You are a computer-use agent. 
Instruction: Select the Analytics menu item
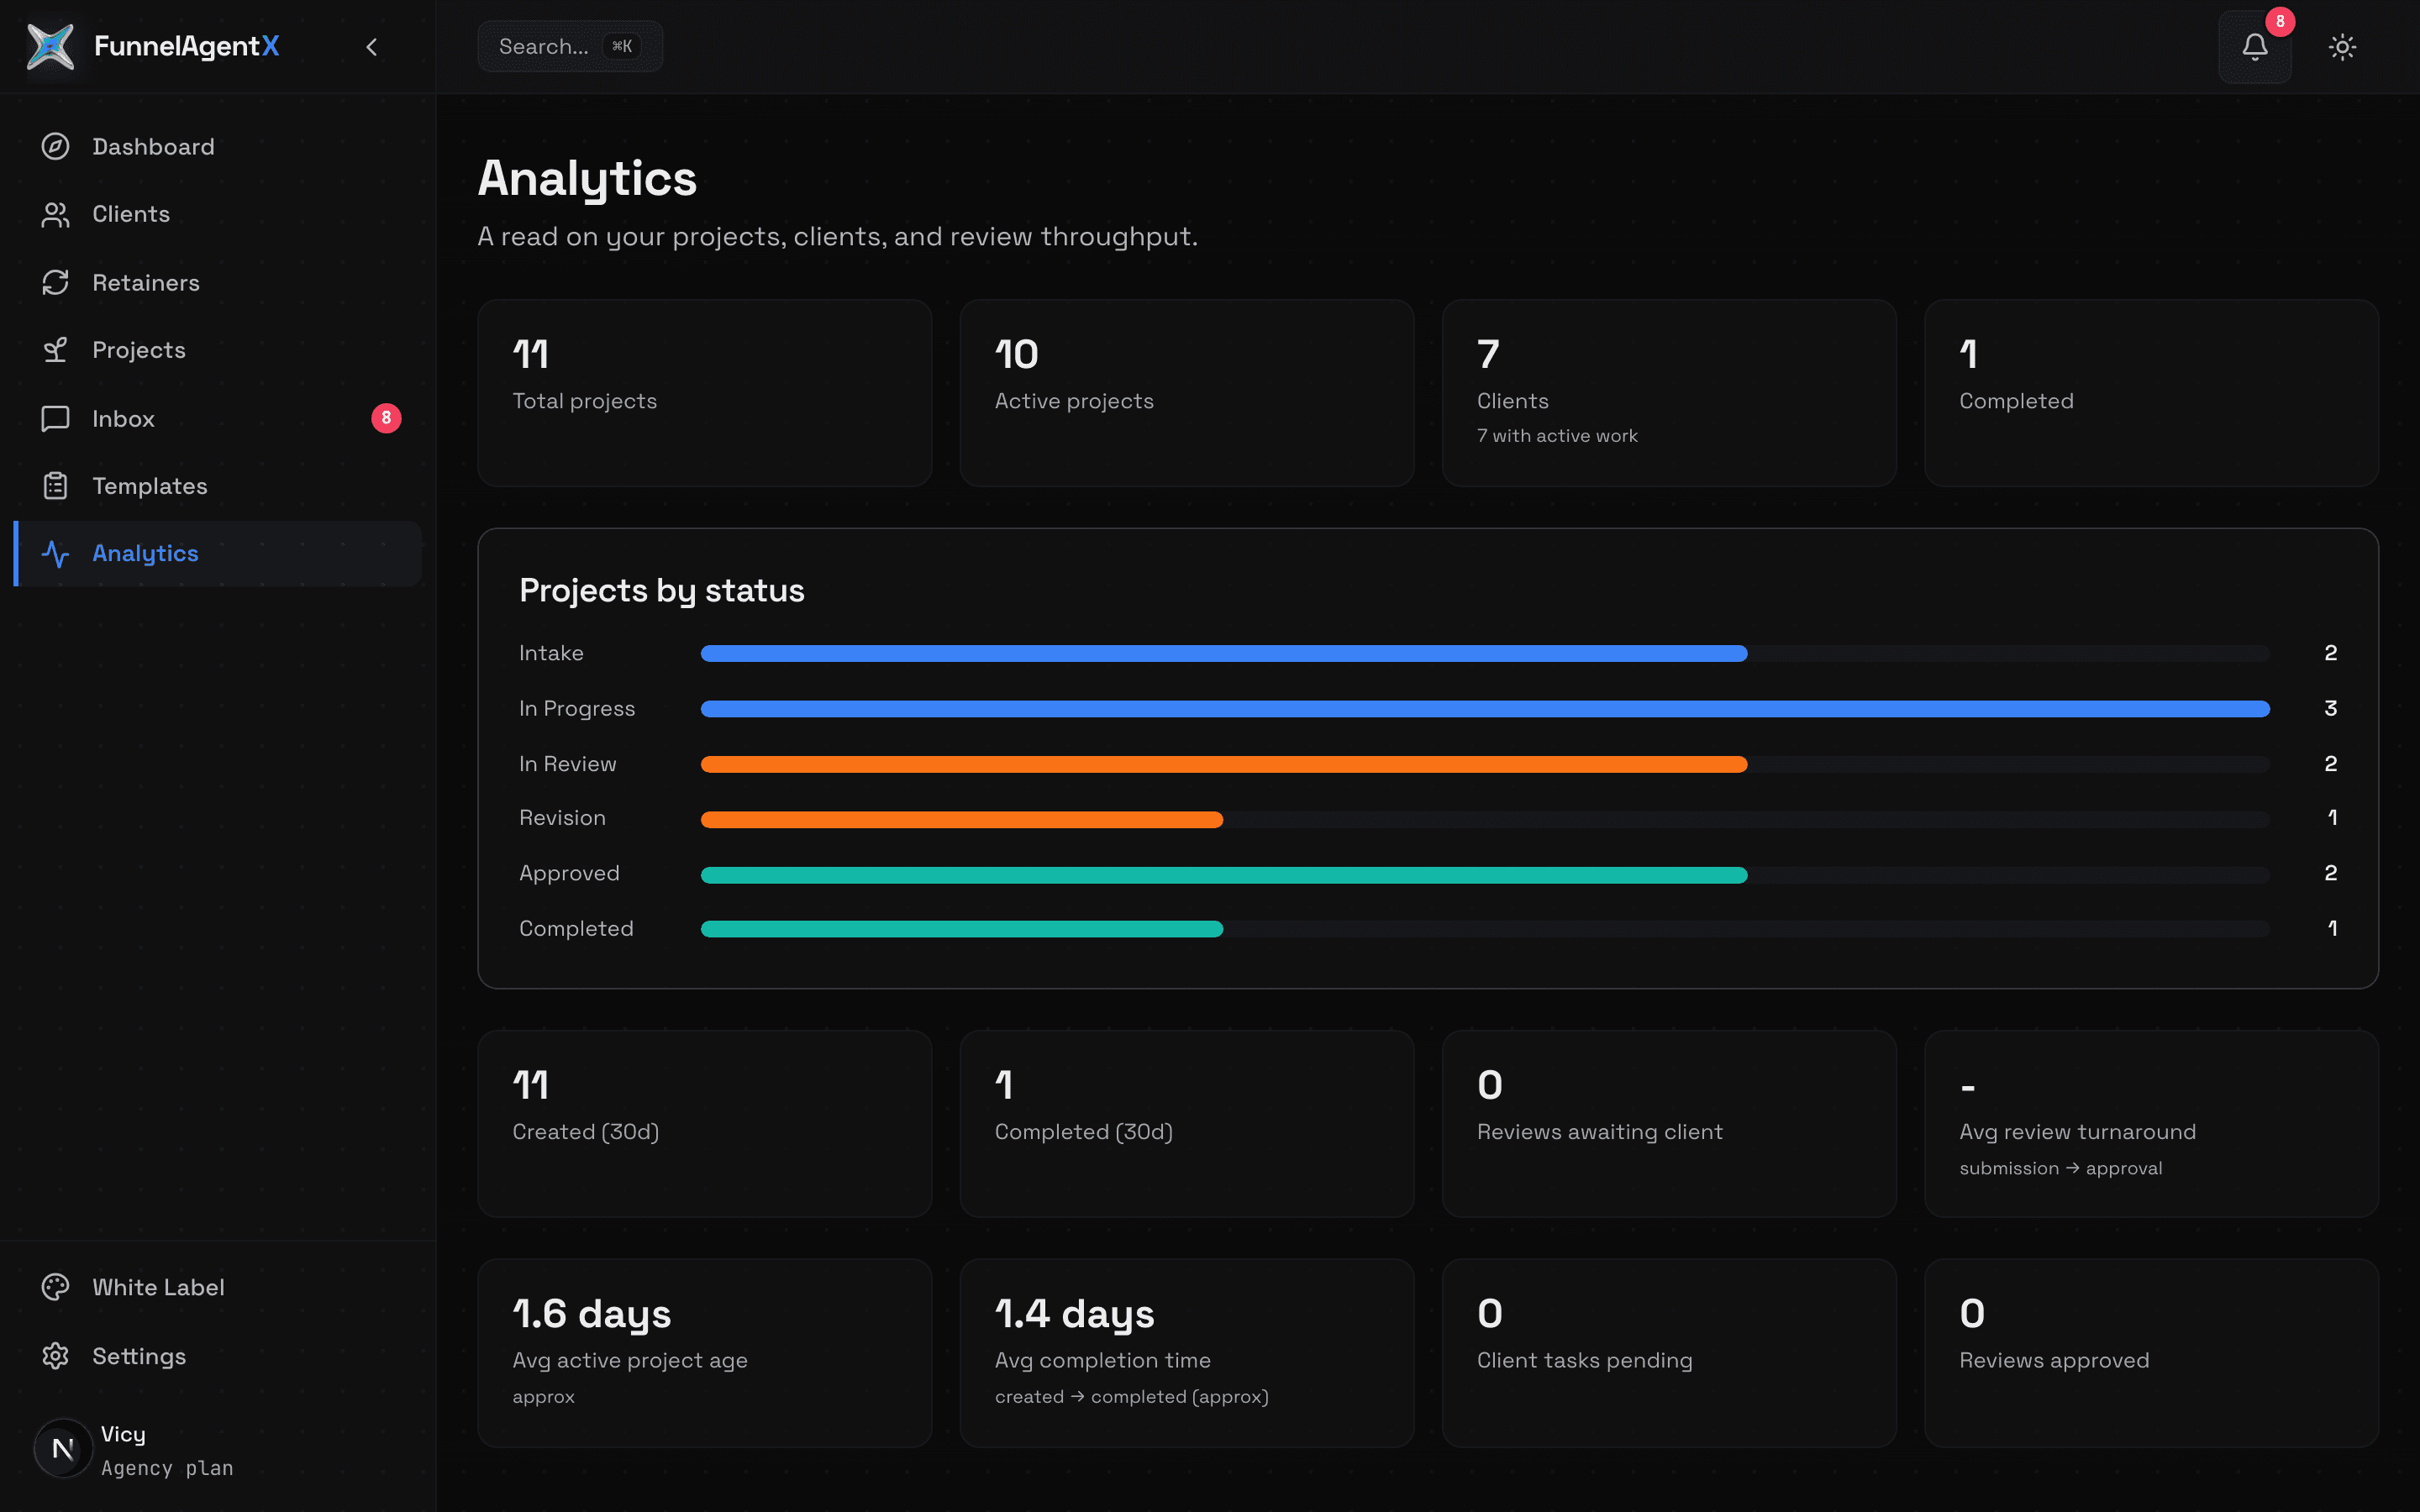(x=218, y=553)
